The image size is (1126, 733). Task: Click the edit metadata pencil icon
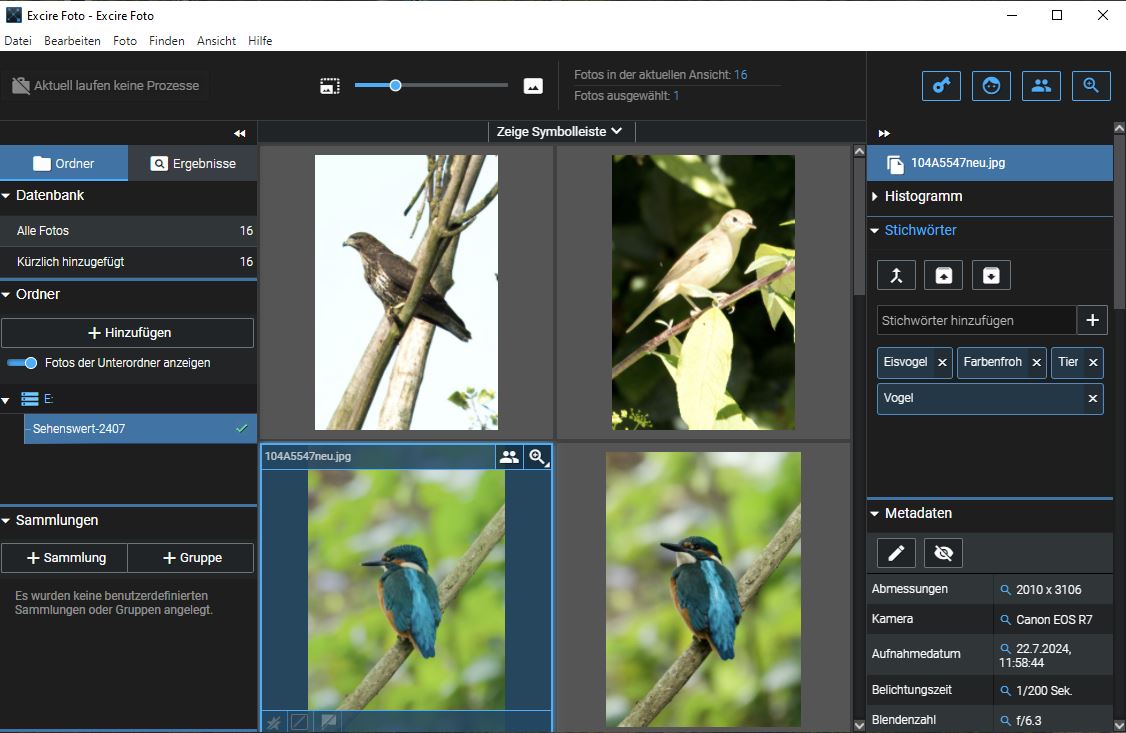896,553
